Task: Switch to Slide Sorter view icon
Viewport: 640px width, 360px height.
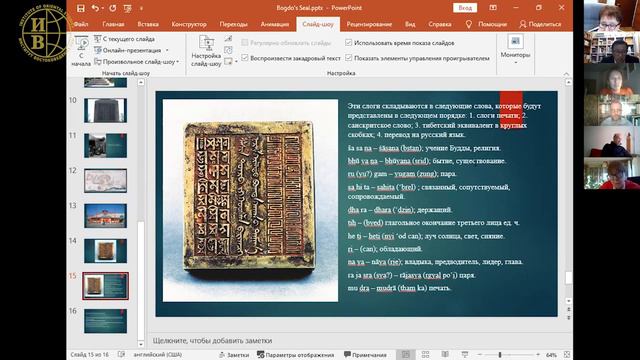Action: click(425, 354)
